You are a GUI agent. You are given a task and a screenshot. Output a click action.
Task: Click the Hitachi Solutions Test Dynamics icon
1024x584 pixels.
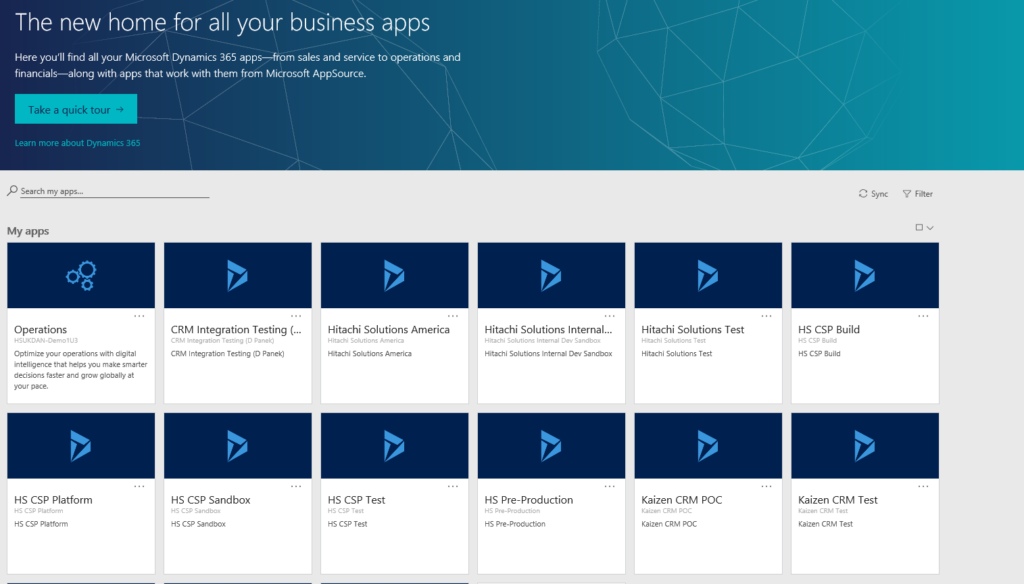click(708, 276)
